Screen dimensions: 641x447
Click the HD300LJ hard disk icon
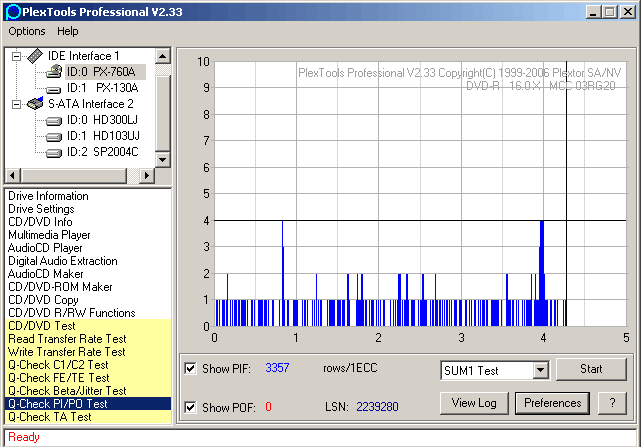coord(53,120)
